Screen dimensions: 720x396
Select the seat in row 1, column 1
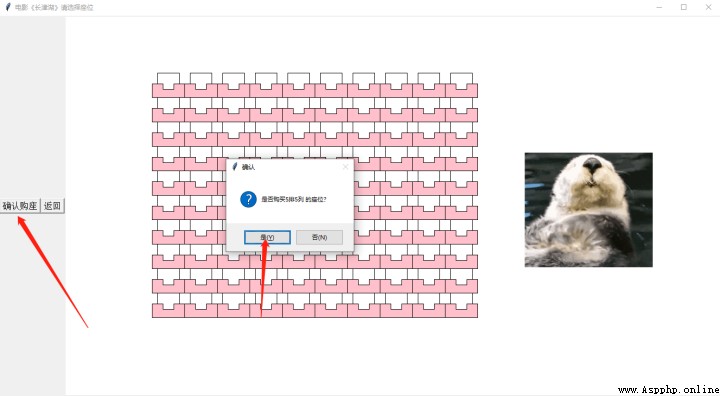(x=169, y=85)
